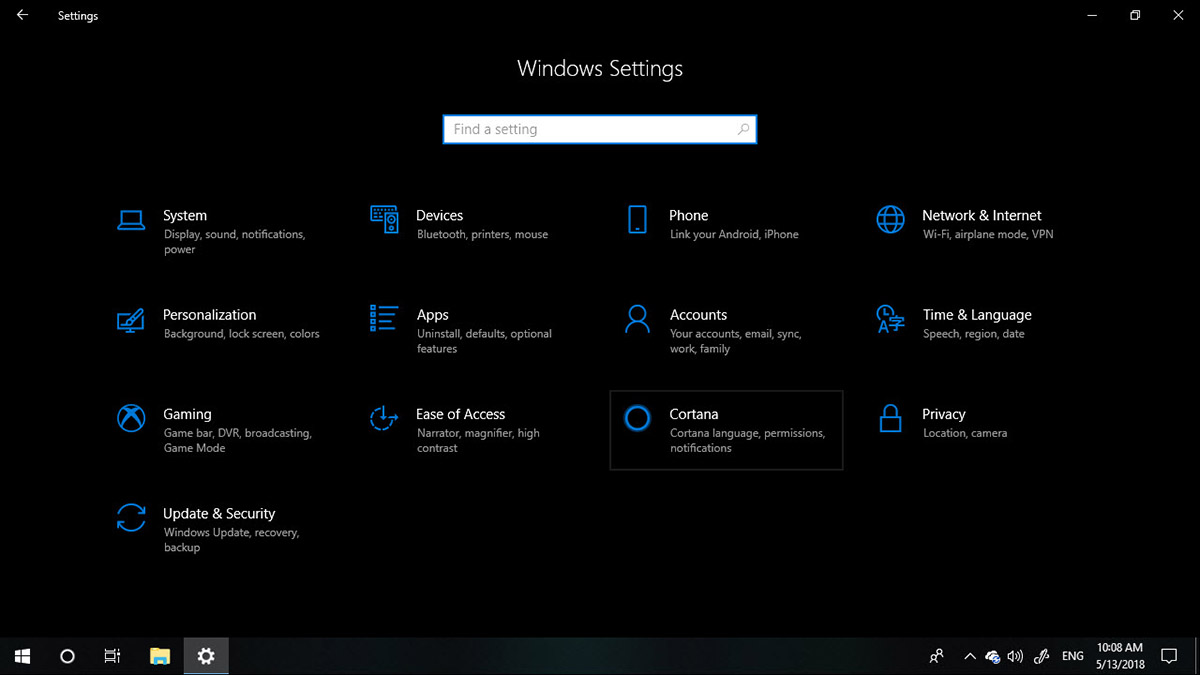The image size is (1200, 675).
Task: Click the "Settings" window title text
Action: coord(78,16)
